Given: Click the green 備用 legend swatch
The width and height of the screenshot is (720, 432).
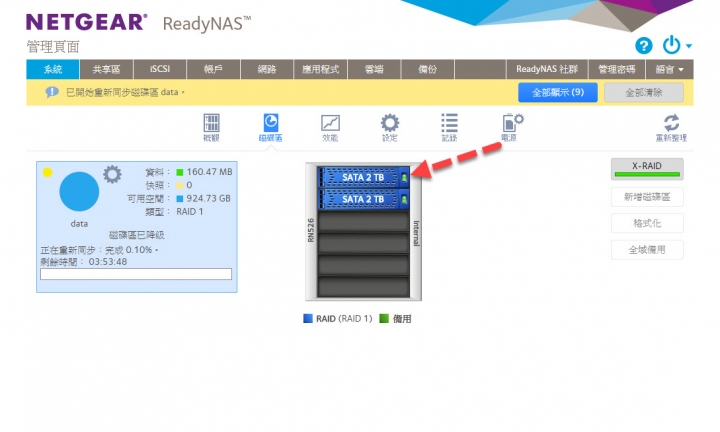Looking at the screenshot, I should point(384,318).
